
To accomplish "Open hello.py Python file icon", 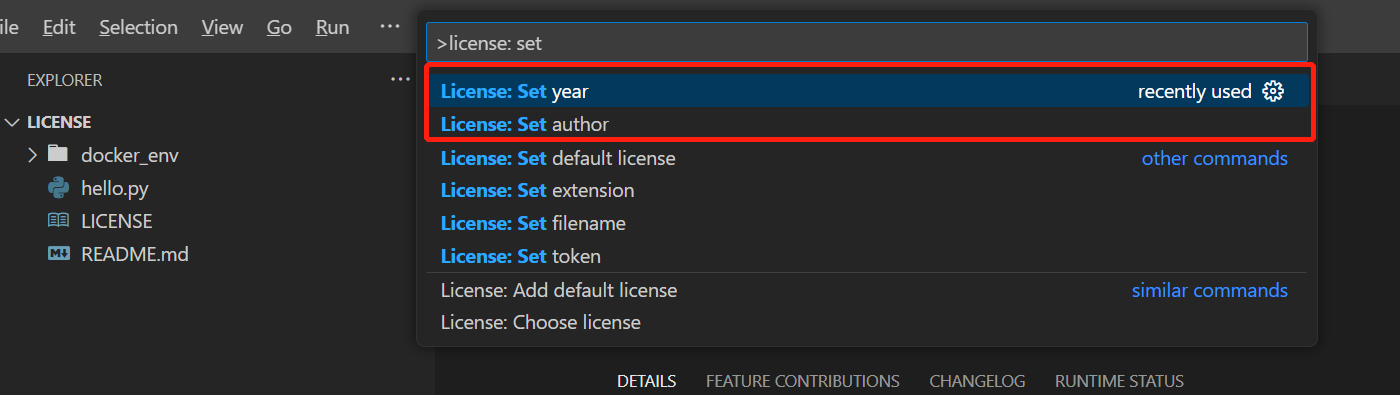I will click(x=58, y=187).
